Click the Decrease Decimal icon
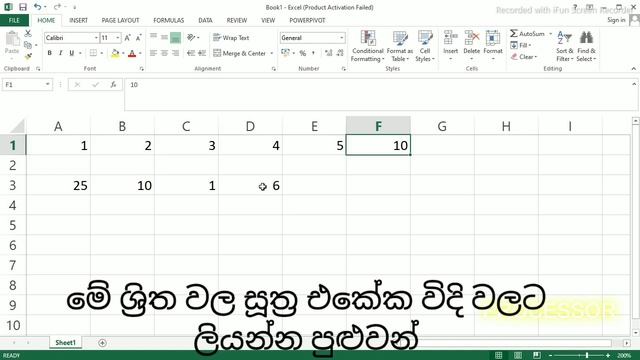Viewport: 640px width, 360px height. coord(340,53)
